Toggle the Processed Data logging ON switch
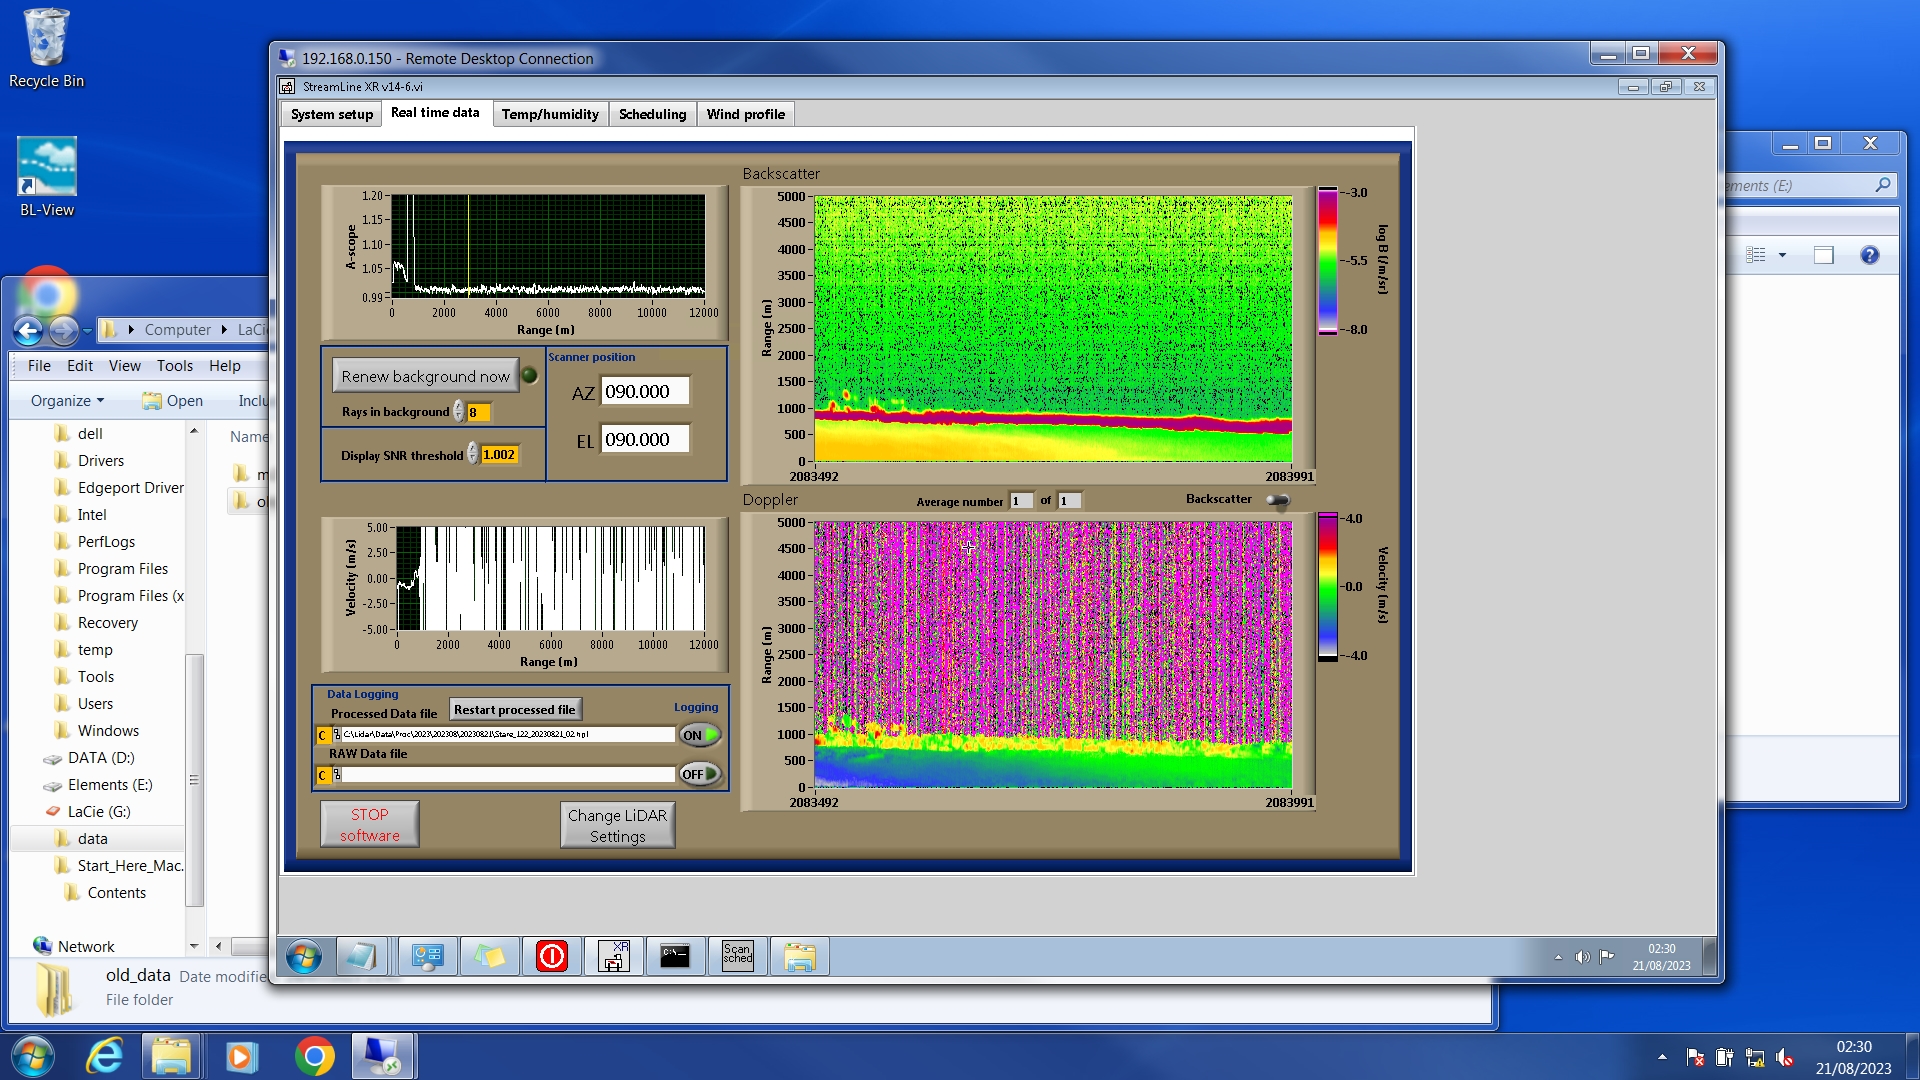This screenshot has width=1920, height=1080. [700, 735]
